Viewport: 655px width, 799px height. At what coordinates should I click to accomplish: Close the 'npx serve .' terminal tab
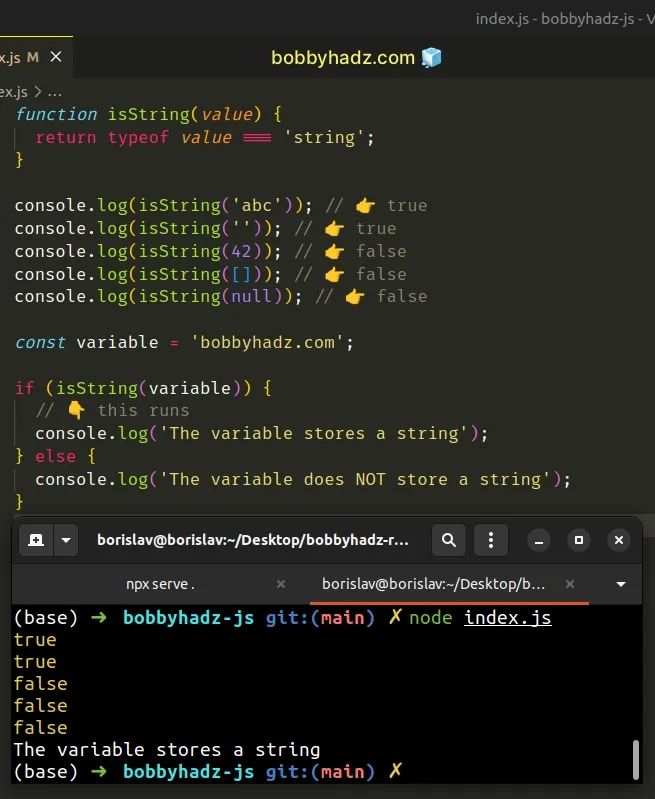(x=281, y=584)
